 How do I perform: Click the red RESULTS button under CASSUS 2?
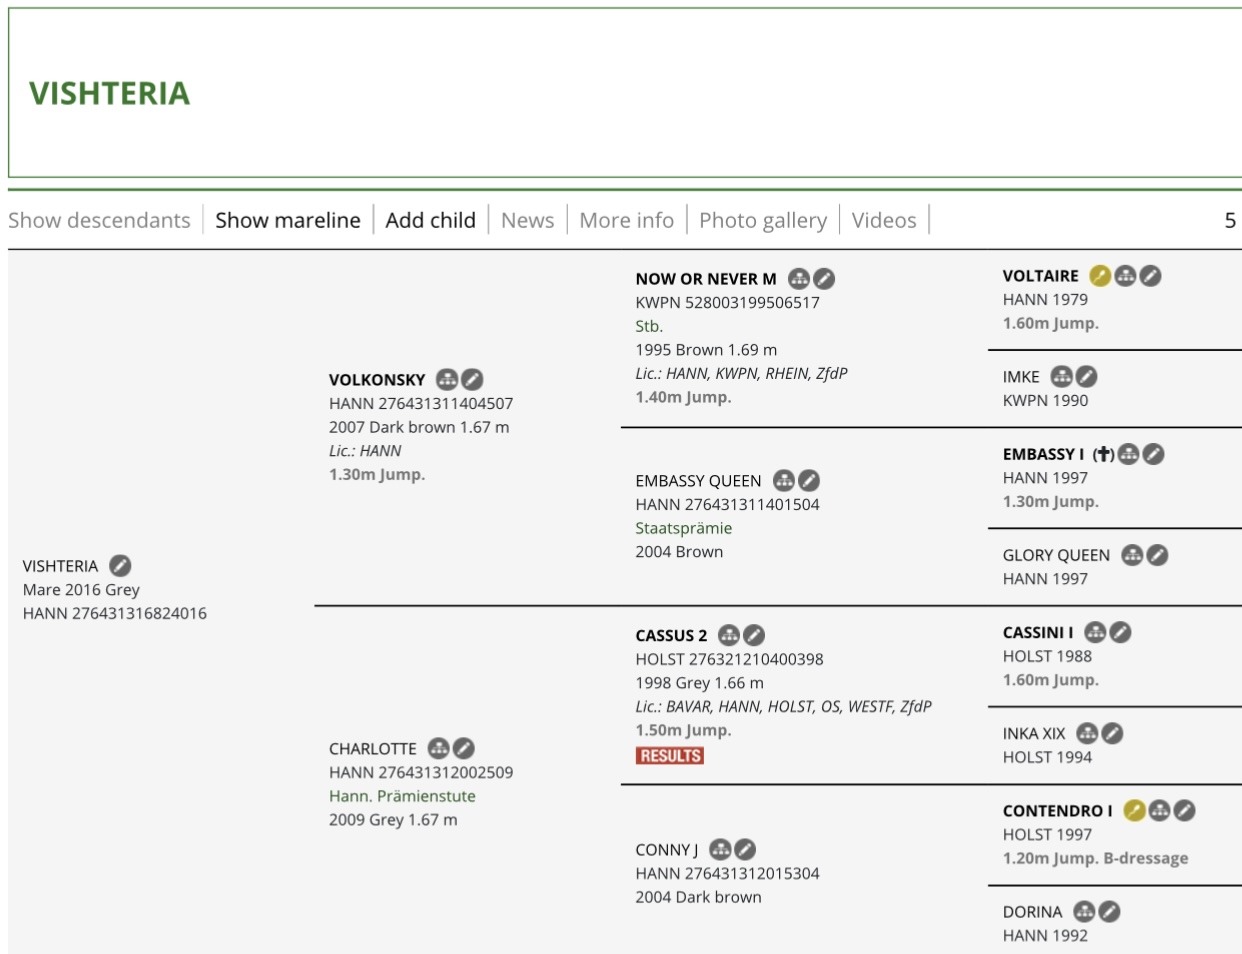pyautogui.click(x=670, y=756)
